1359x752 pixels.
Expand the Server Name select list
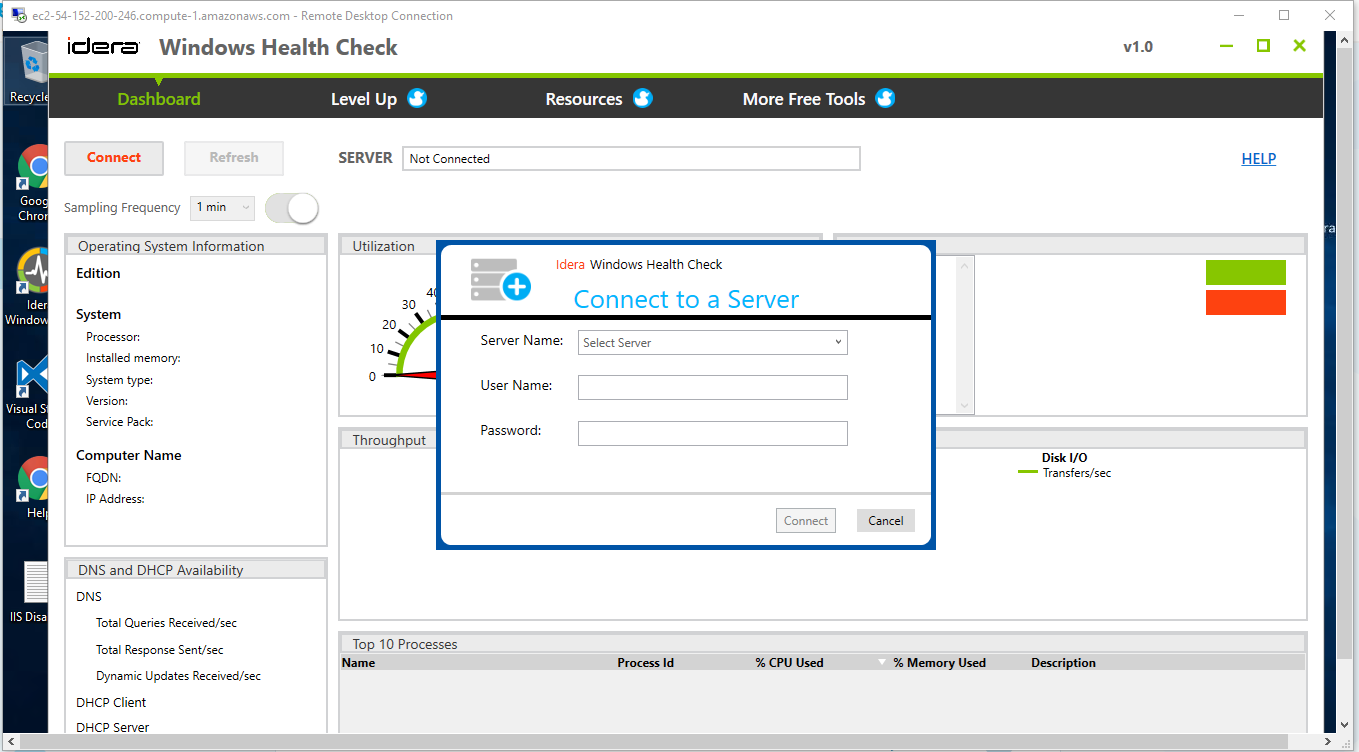[712, 343]
